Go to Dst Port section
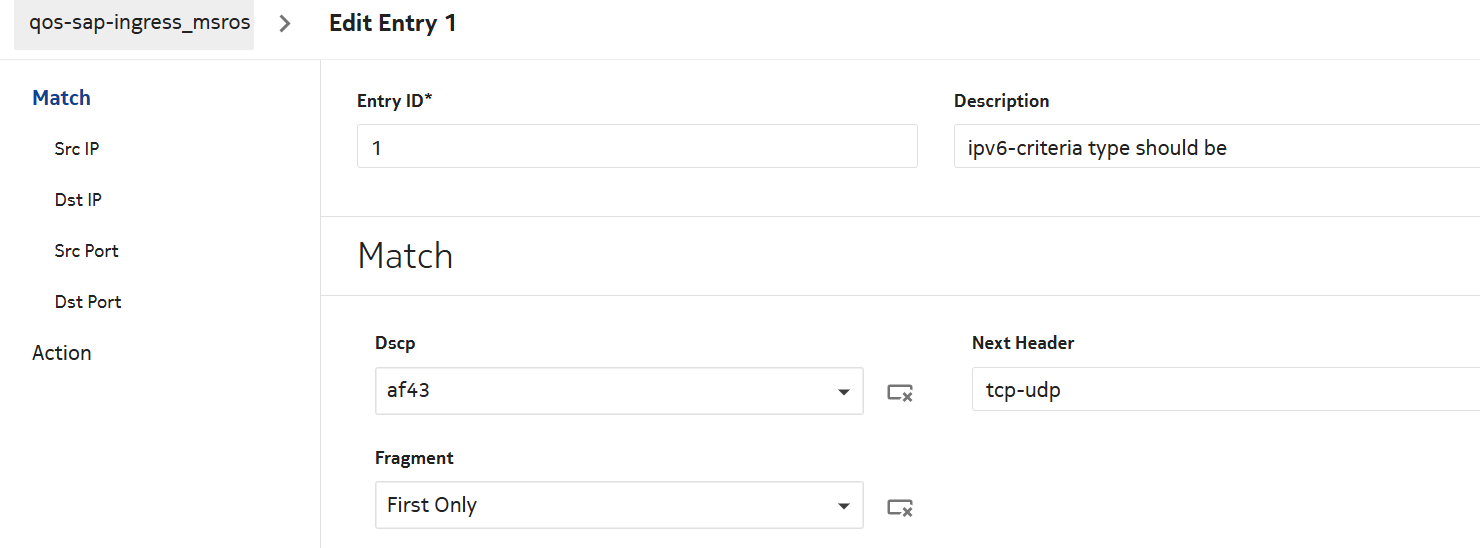 pos(88,302)
